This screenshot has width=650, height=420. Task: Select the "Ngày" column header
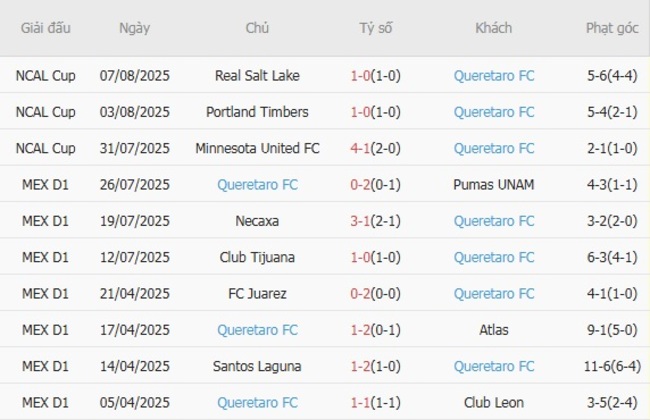pyautogui.click(x=135, y=28)
